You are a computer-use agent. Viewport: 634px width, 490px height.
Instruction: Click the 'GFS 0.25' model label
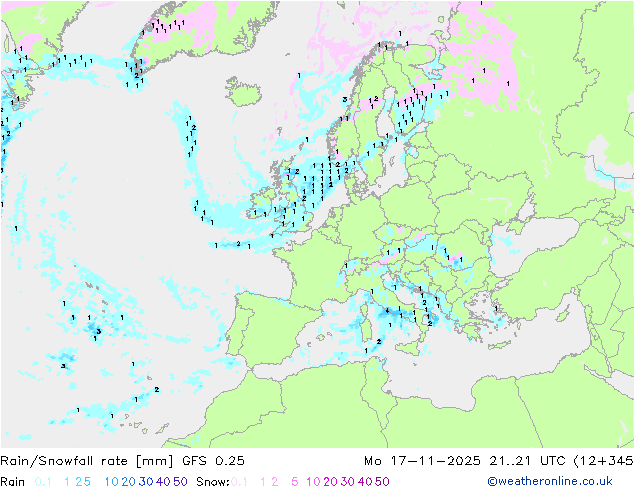point(213,461)
